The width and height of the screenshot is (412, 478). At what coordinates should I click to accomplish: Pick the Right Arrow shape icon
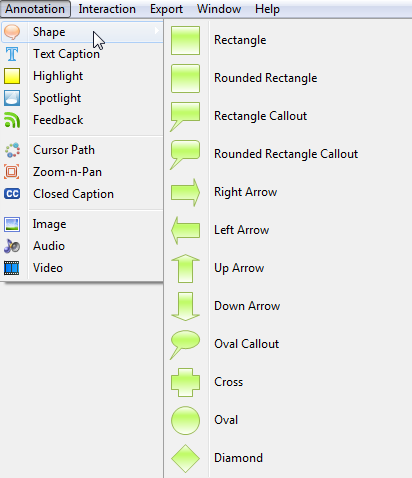pyautogui.click(x=185, y=192)
